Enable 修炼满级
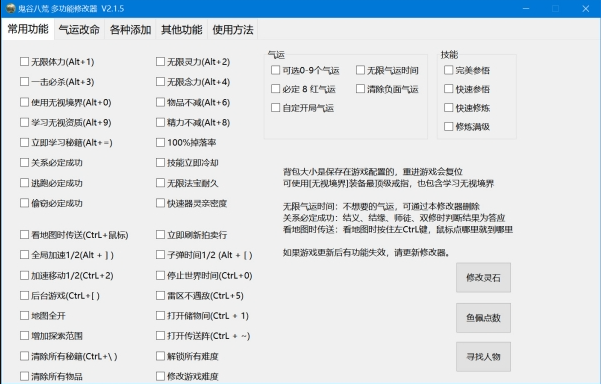The image size is (601, 384). (x=448, y=126)
